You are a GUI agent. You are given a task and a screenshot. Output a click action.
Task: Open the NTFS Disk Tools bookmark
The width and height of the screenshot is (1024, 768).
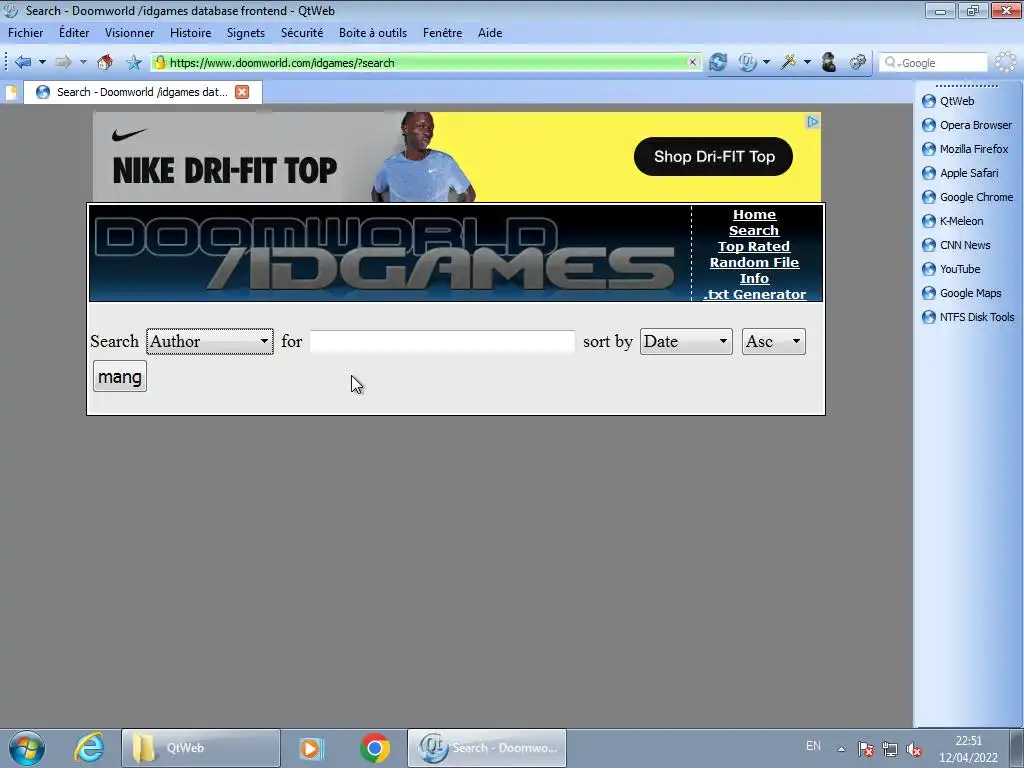(x=968, y=317)
